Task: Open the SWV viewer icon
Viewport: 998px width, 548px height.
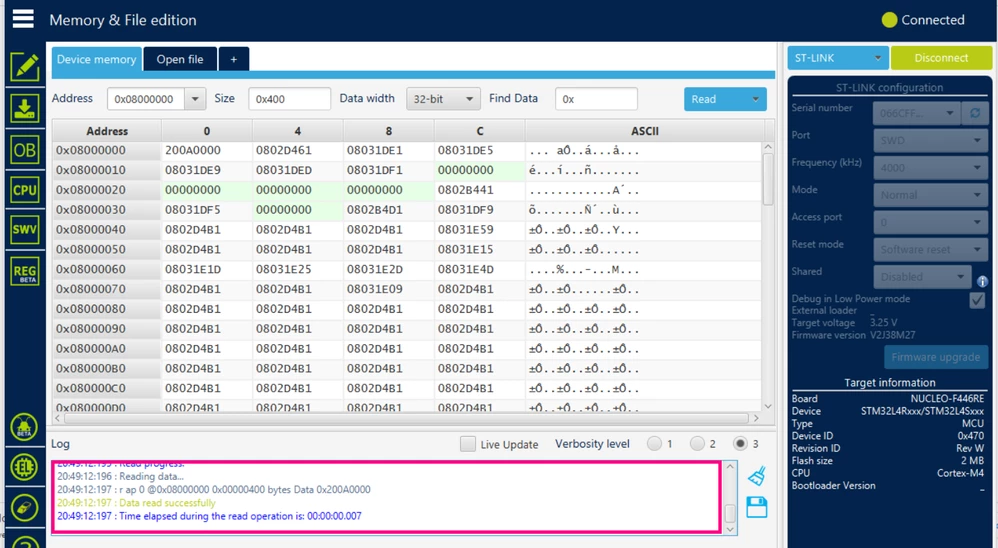Action: pos(25,230)
